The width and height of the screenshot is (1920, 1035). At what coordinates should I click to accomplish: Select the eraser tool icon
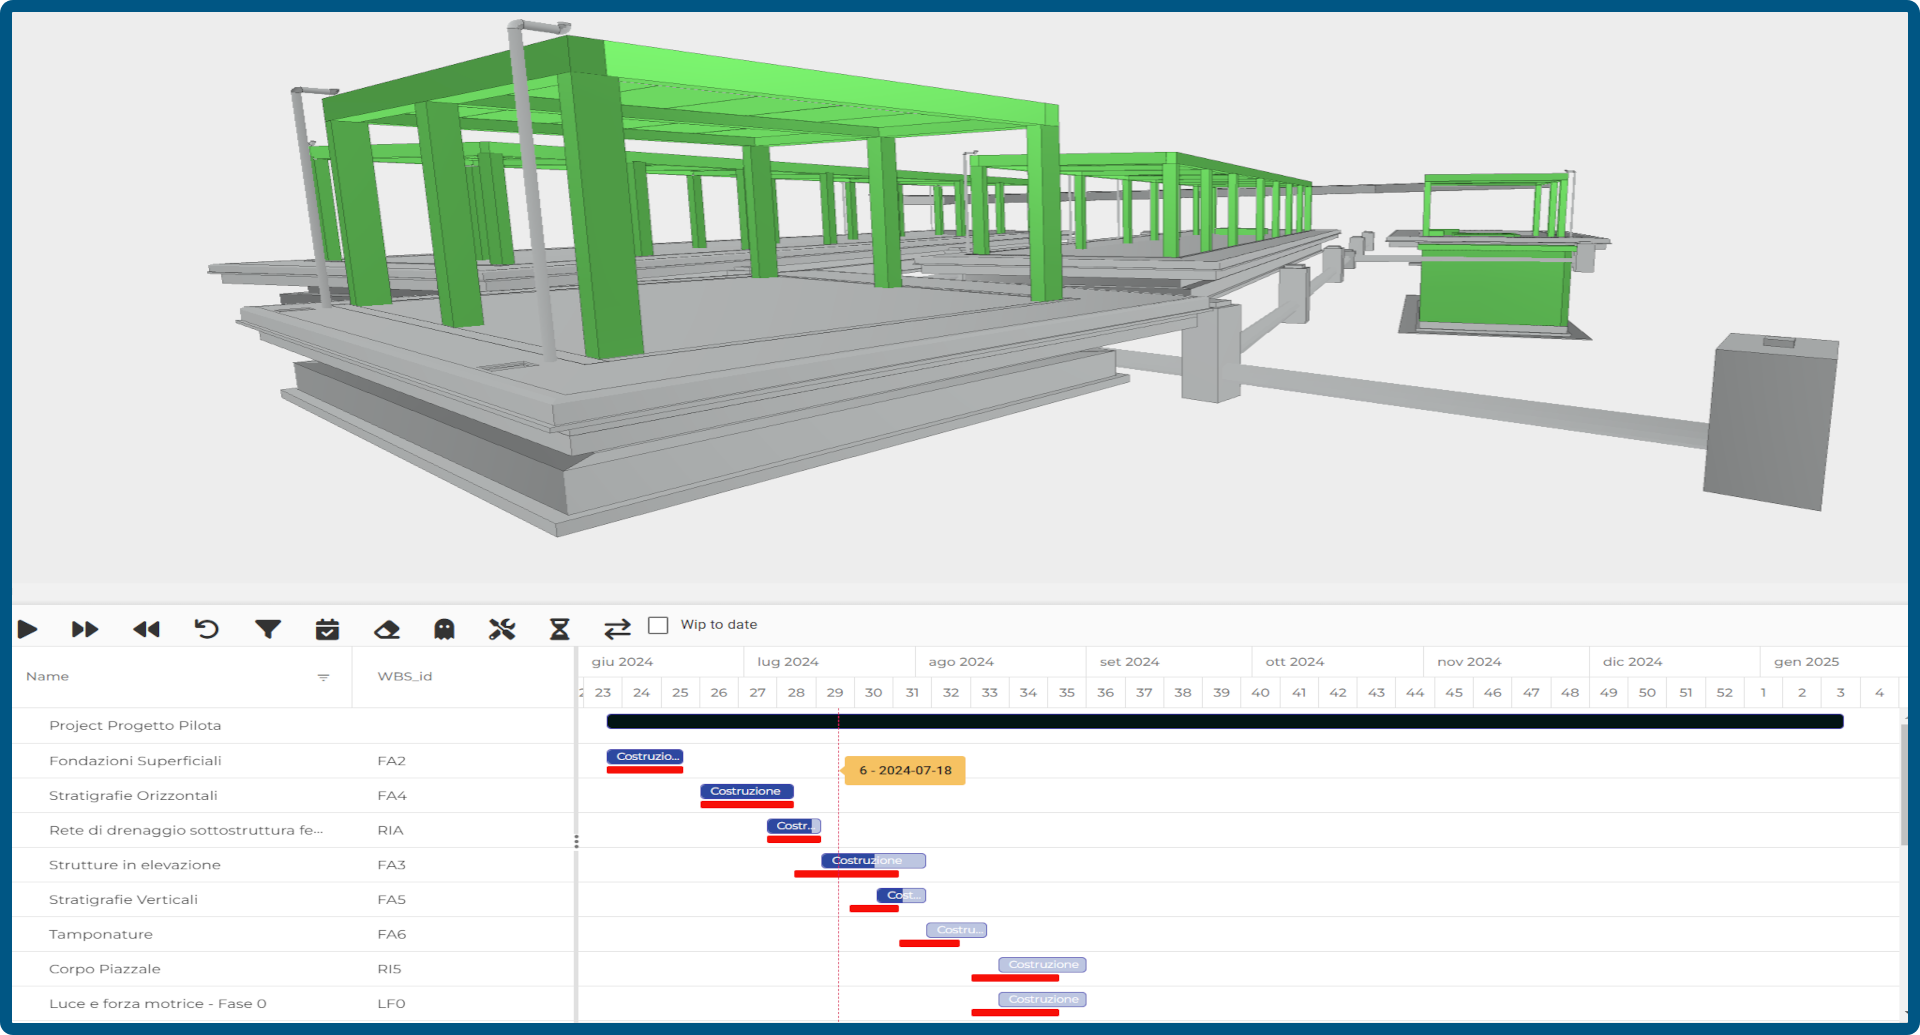(387, 629)
